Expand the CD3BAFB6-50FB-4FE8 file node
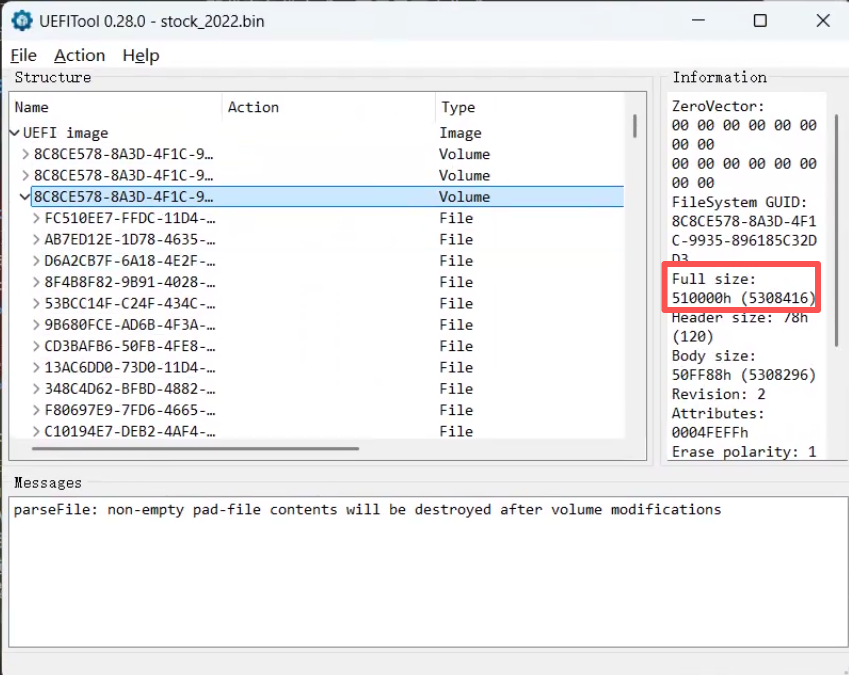Viewport: 849px width, 675px height. [36, 346]
